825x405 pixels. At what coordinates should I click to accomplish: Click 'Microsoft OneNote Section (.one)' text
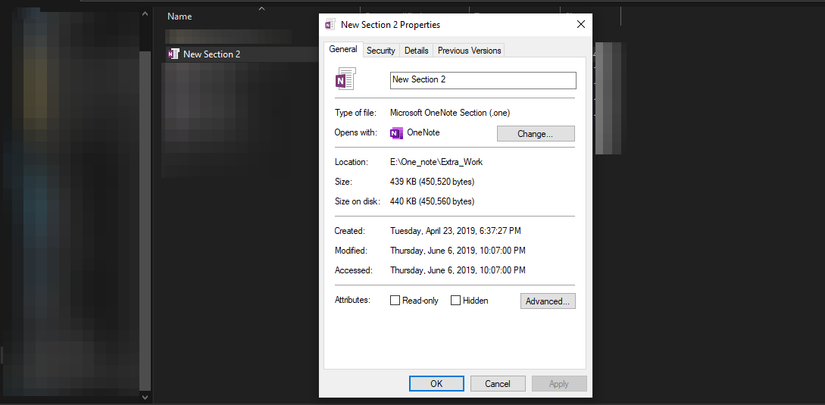pos(450,113)
